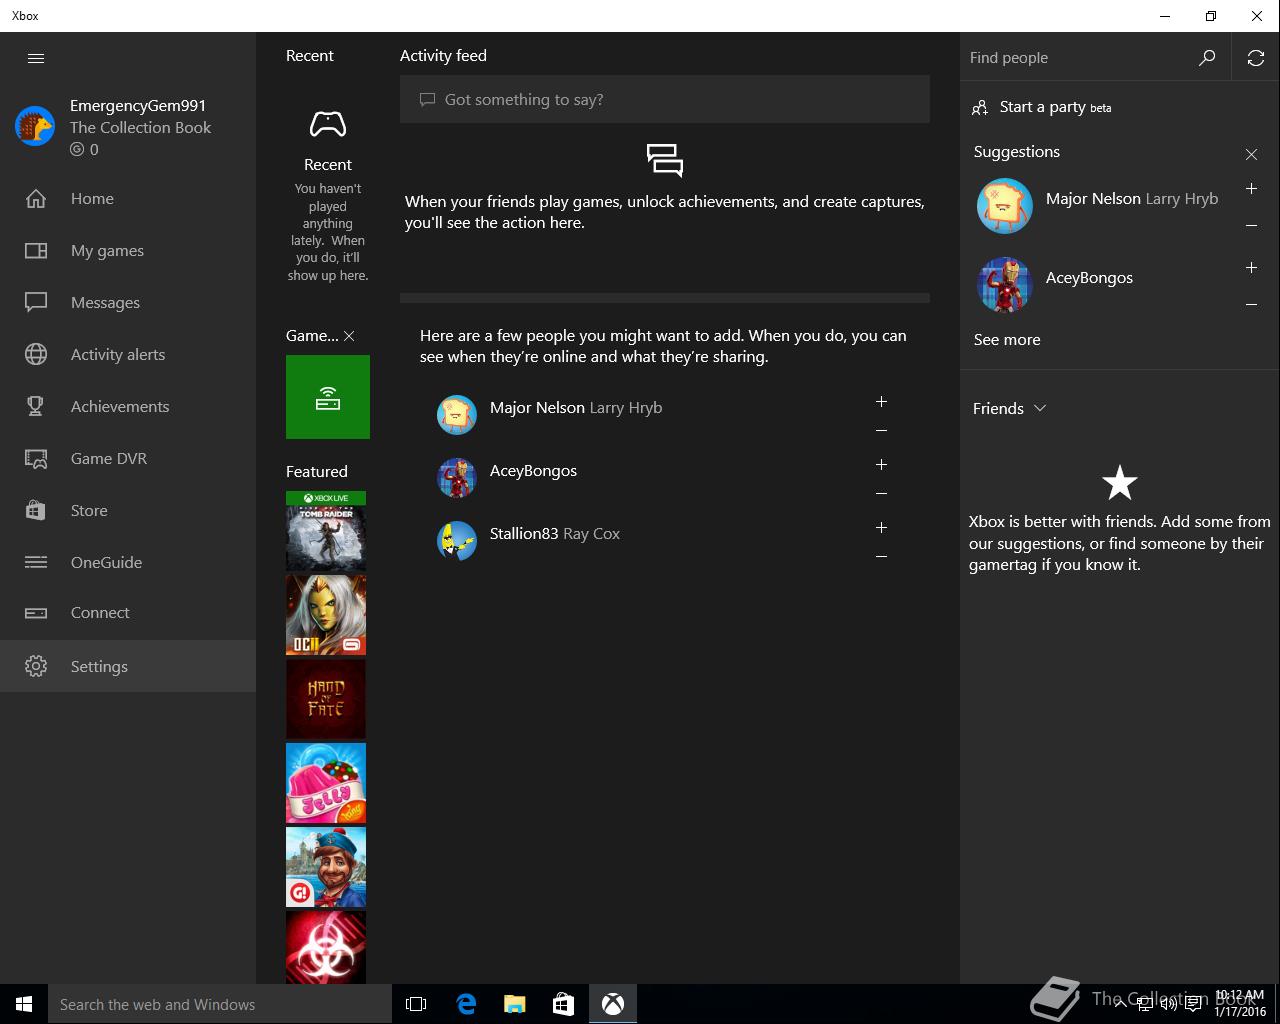Add Major Nelson in activity feed list
Screen dimensions: 1280x1024
pyautogui.click(x=881, y=401)
